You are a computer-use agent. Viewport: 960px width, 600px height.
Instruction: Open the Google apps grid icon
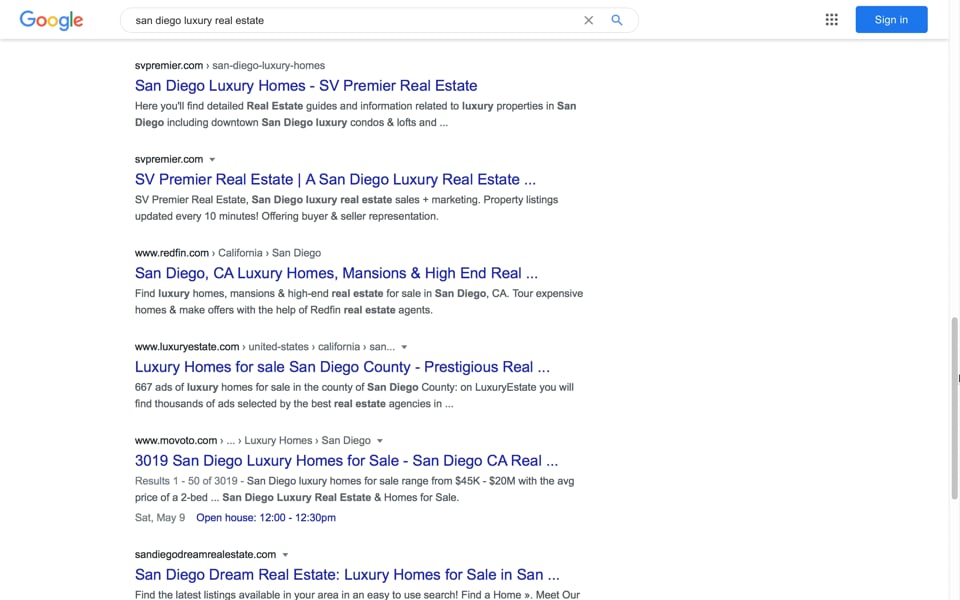[831, 20]
